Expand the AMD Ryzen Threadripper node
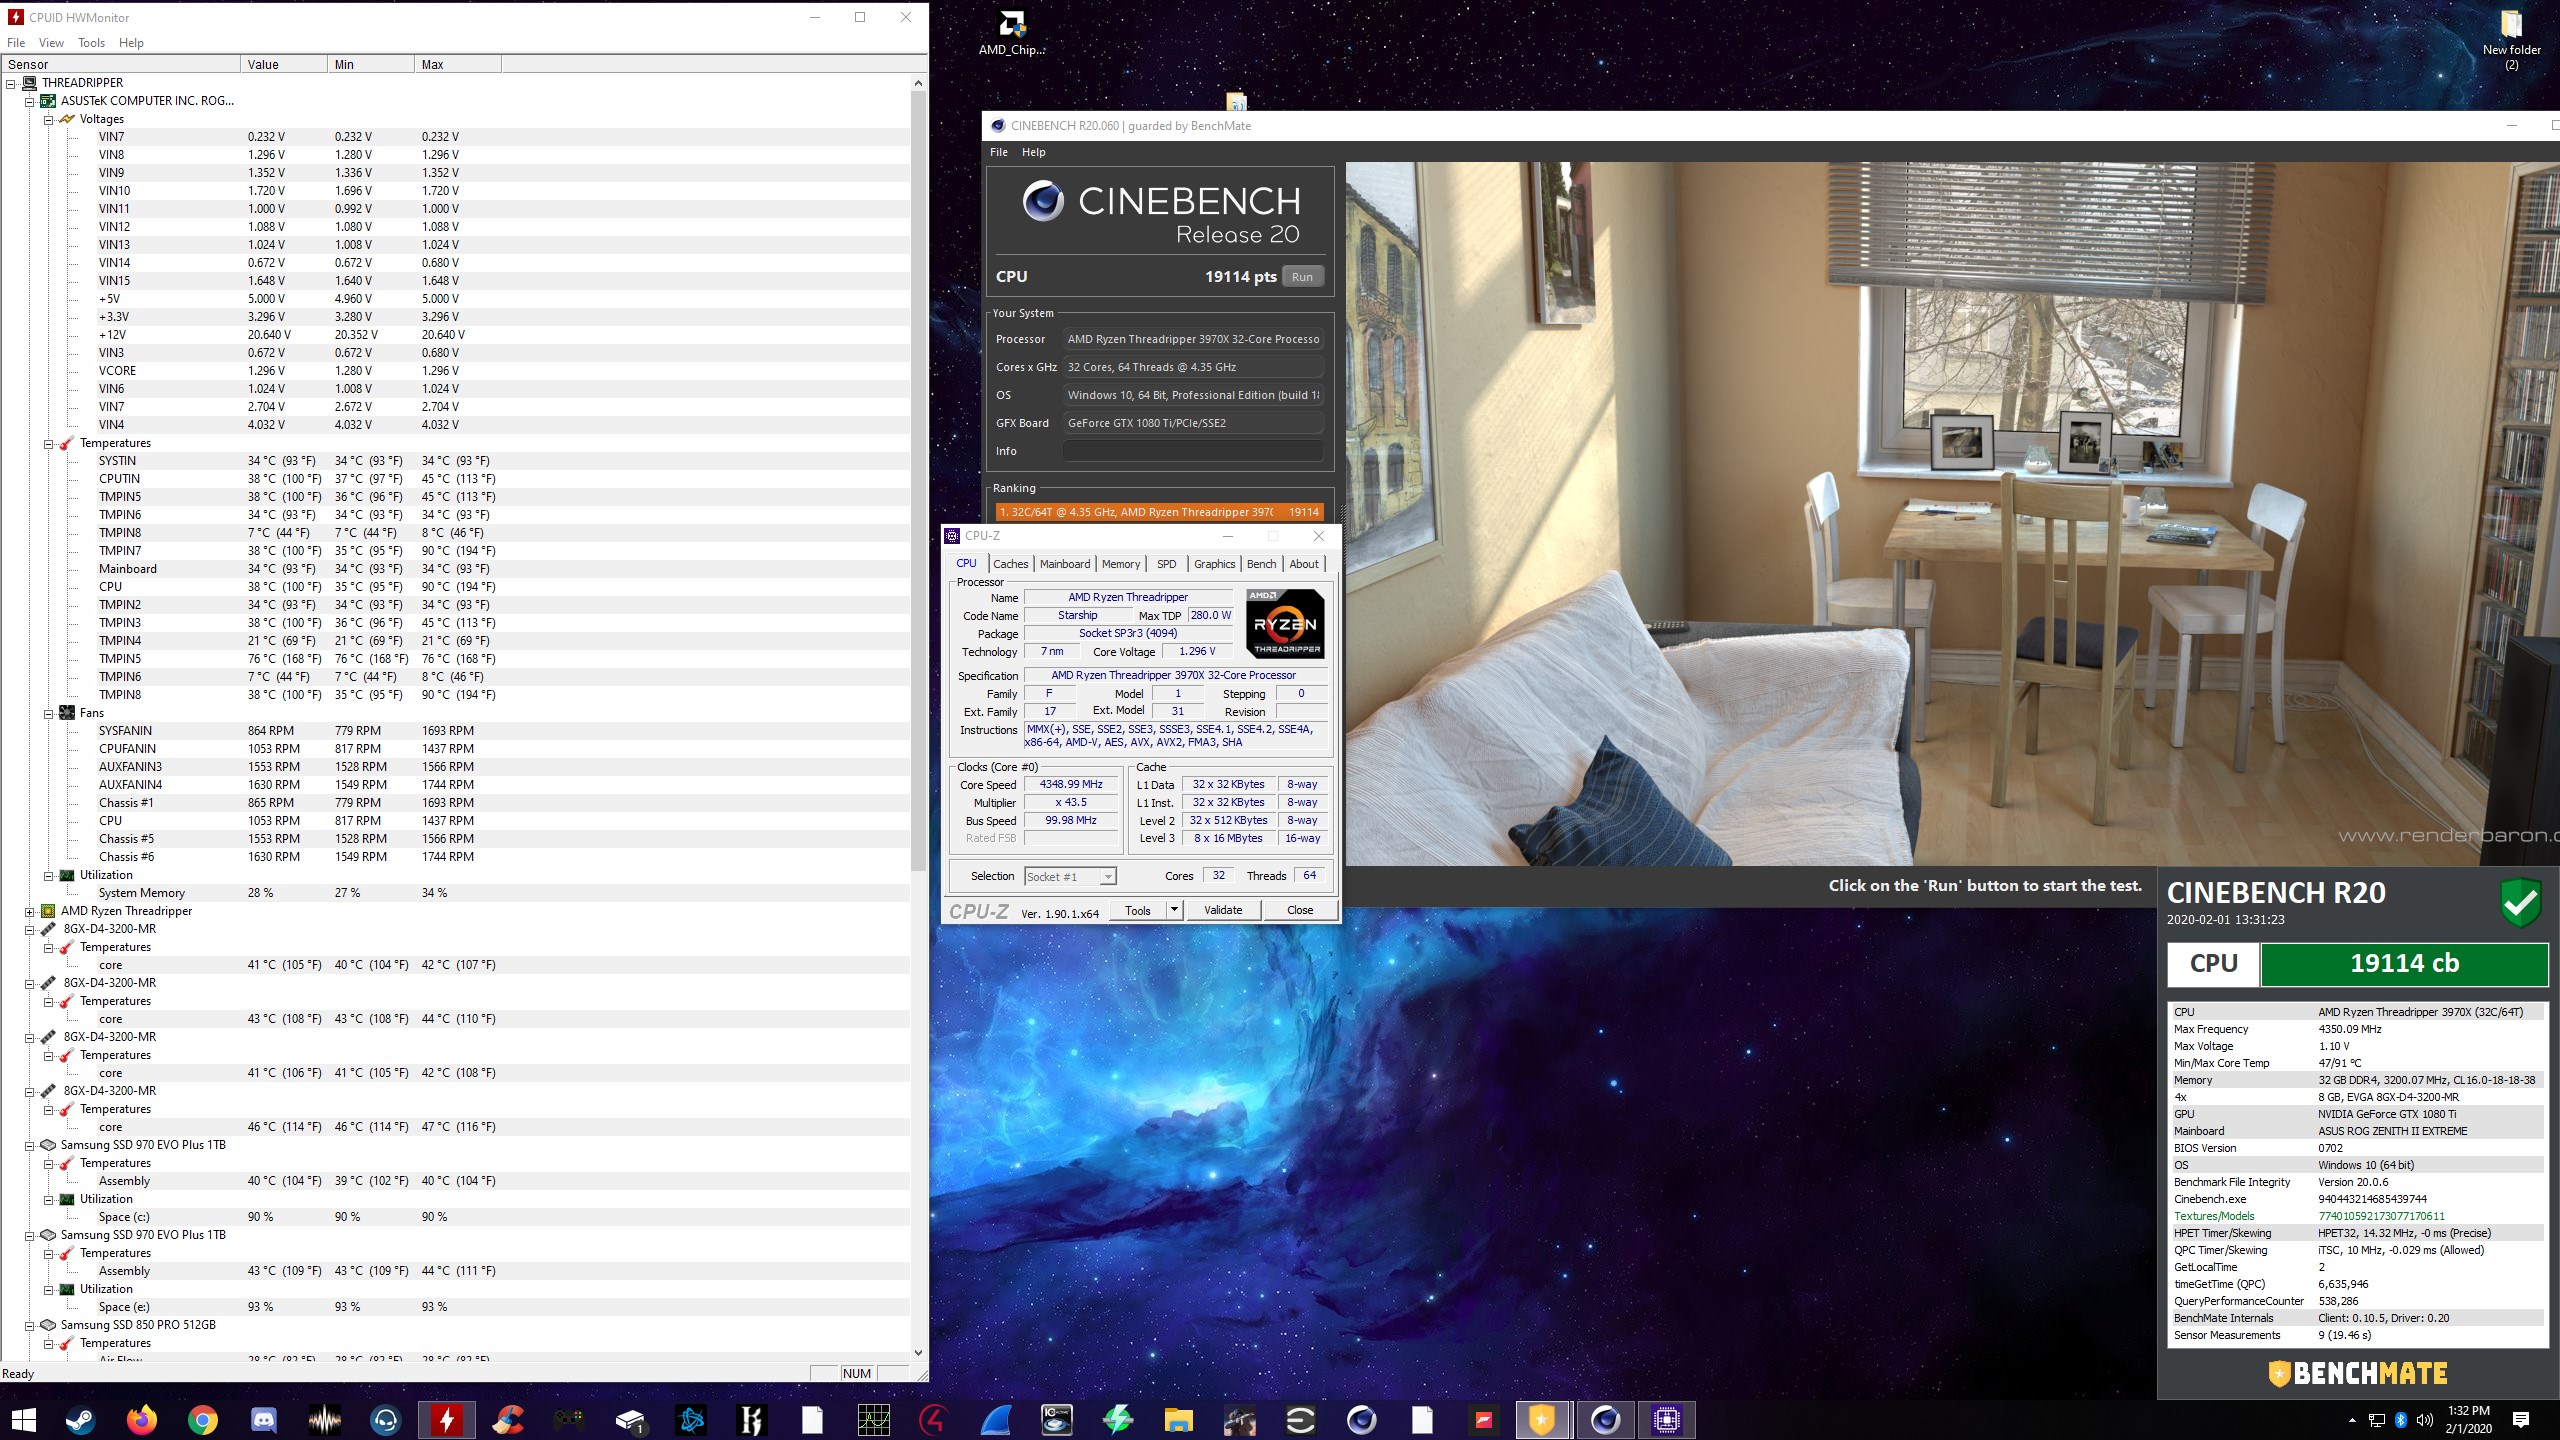The image size is (2560, 1440). click(30, 911)
